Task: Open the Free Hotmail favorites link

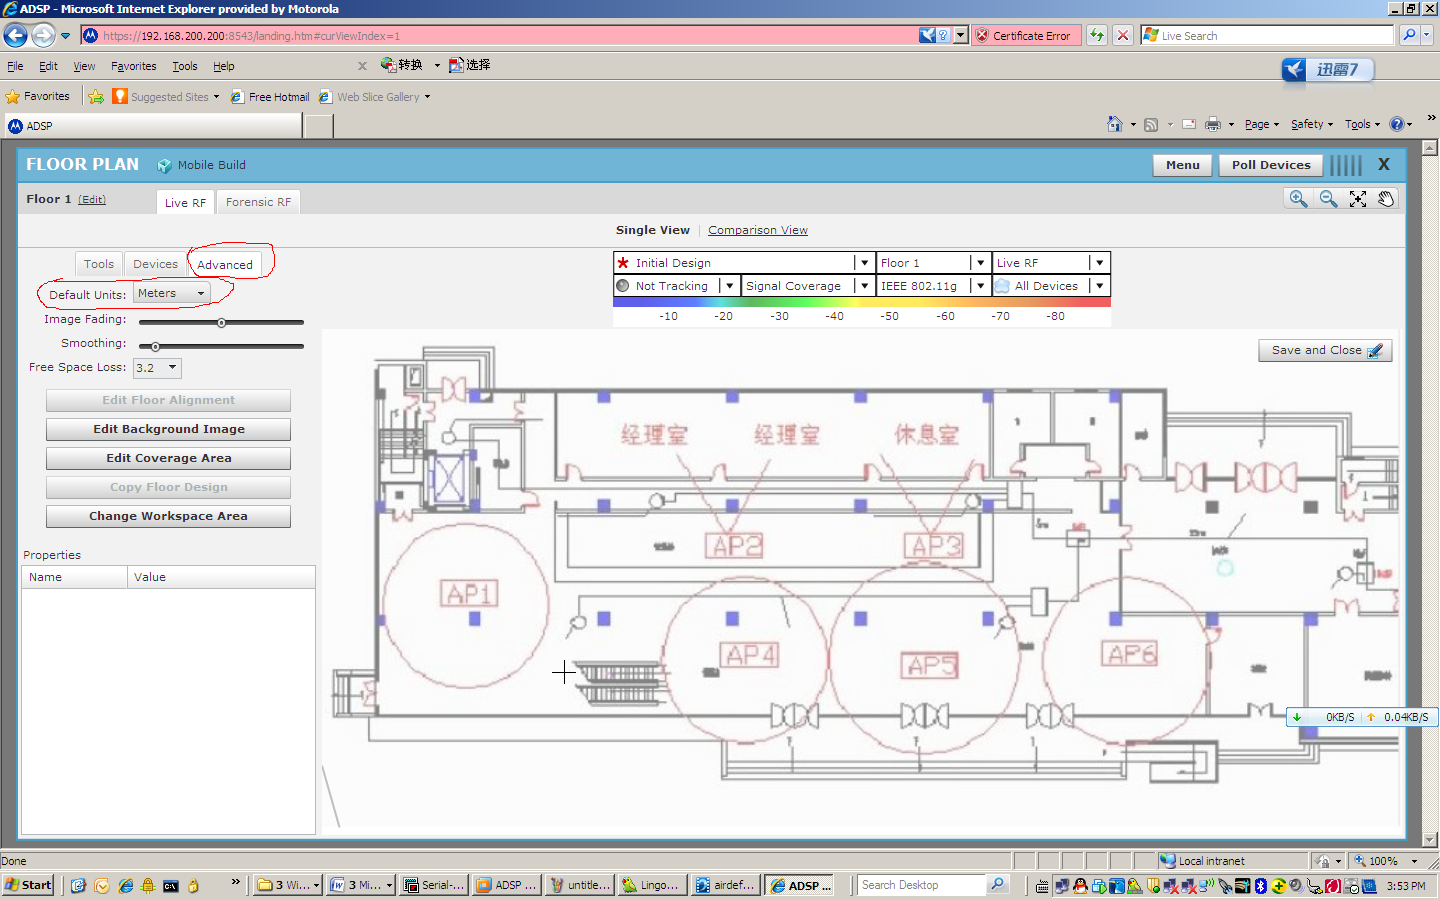Action: click(x=271, y=97)
